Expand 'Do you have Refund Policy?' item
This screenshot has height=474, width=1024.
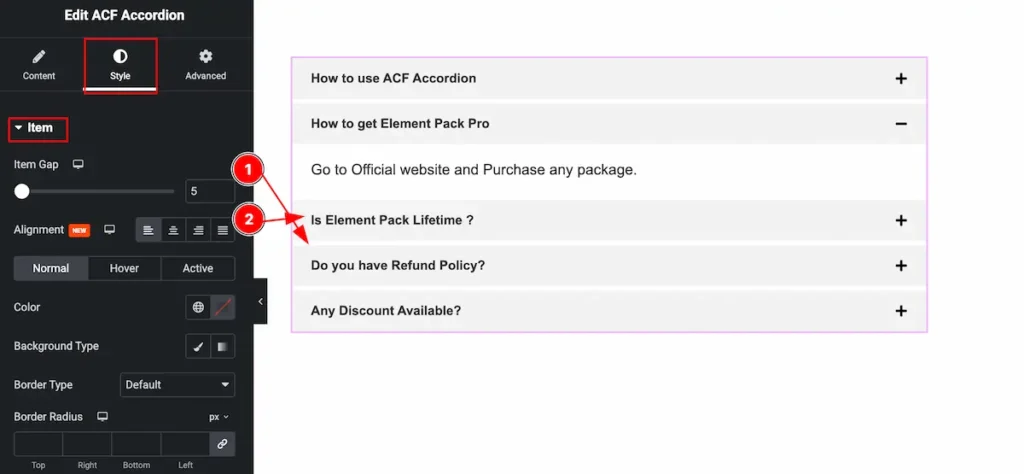[608, 266]
